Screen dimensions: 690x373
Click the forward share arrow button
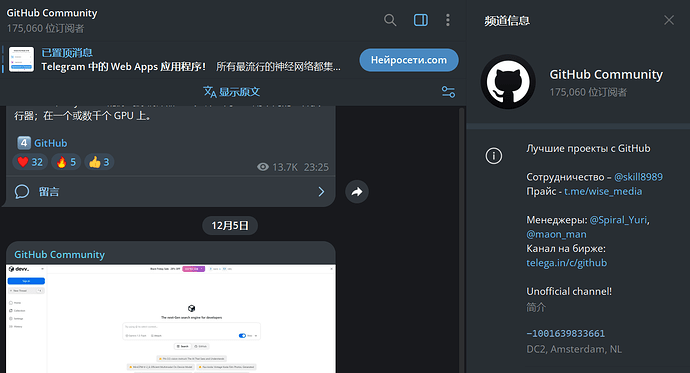click(x=357, y=191)
